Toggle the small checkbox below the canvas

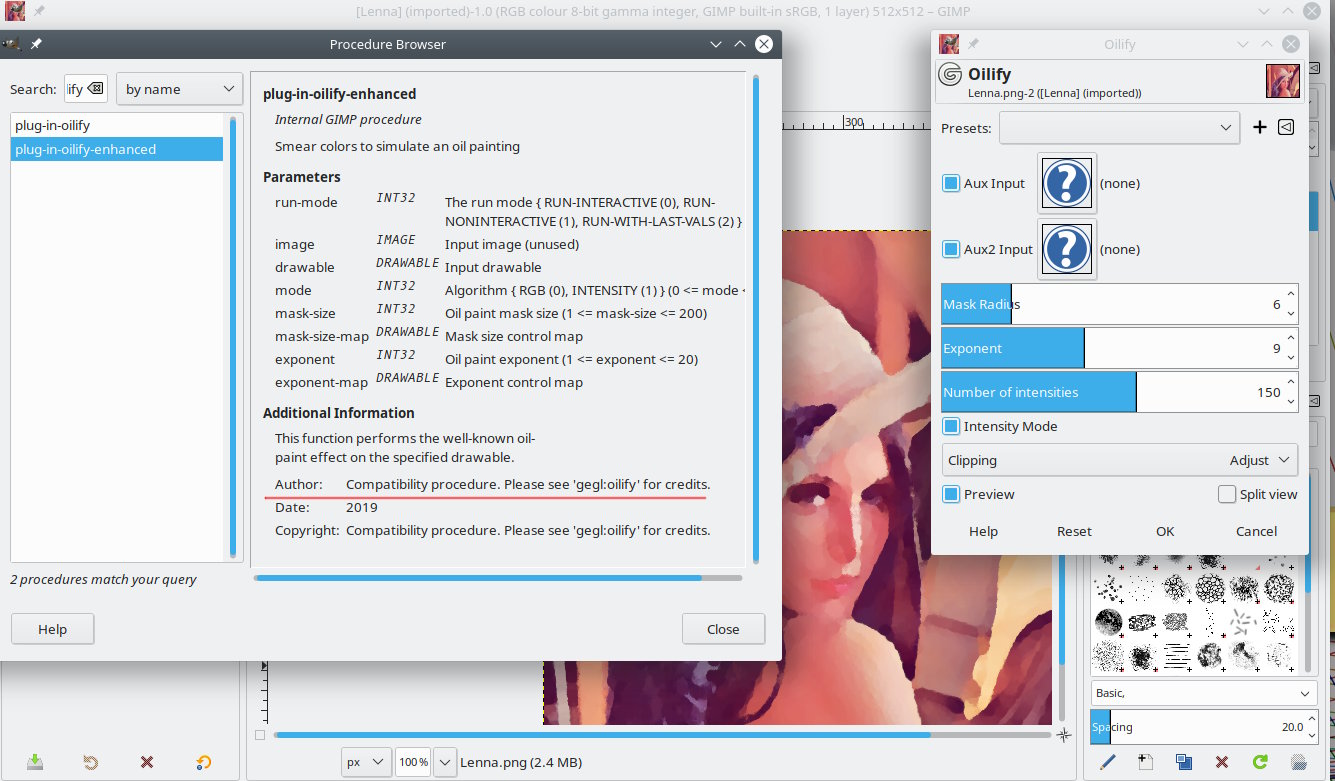(260, 735)
